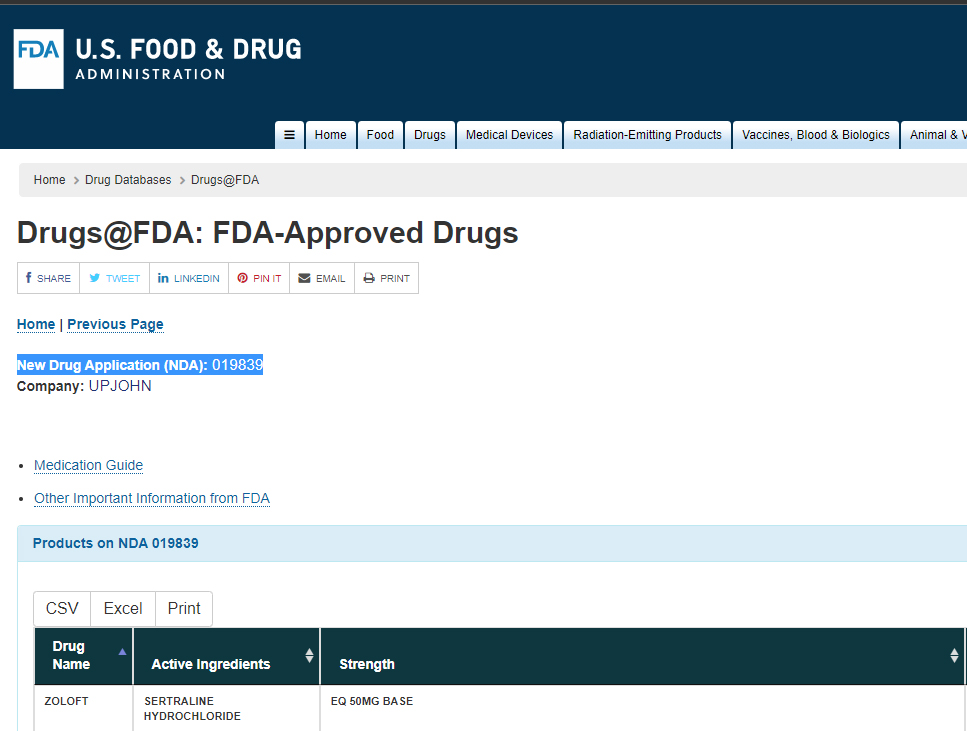Pin this page on Pinterest
This screenshot has width=967, height=731.
click(x=259, y=278)
